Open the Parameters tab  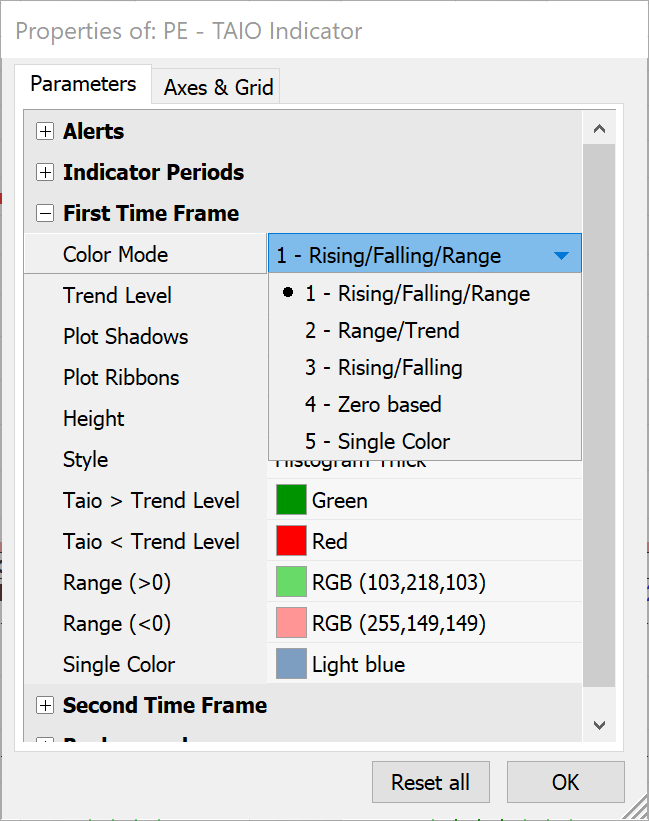(83, 84)
